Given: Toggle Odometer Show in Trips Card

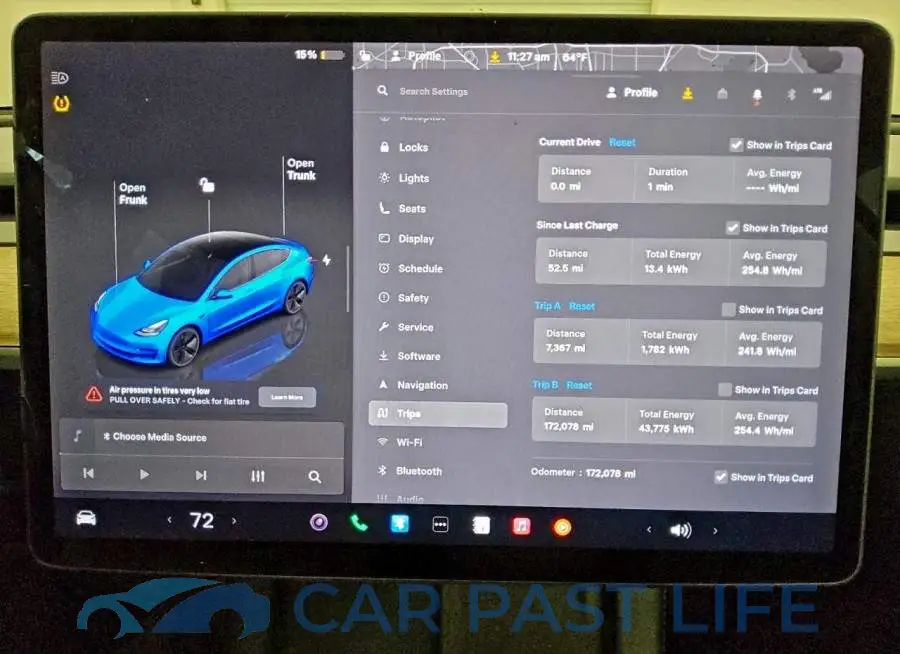Looking at the screenshot, I should 721,477.
